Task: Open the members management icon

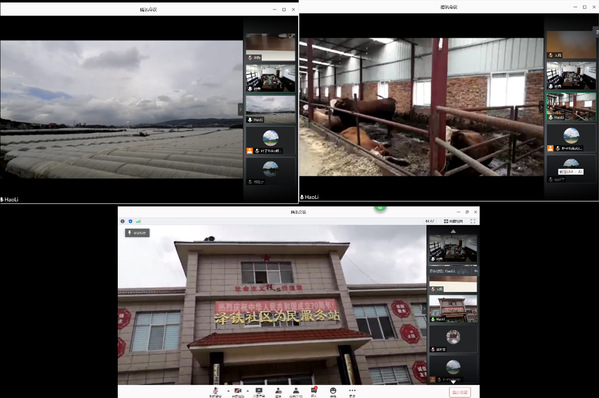Action: pos(296,392)
